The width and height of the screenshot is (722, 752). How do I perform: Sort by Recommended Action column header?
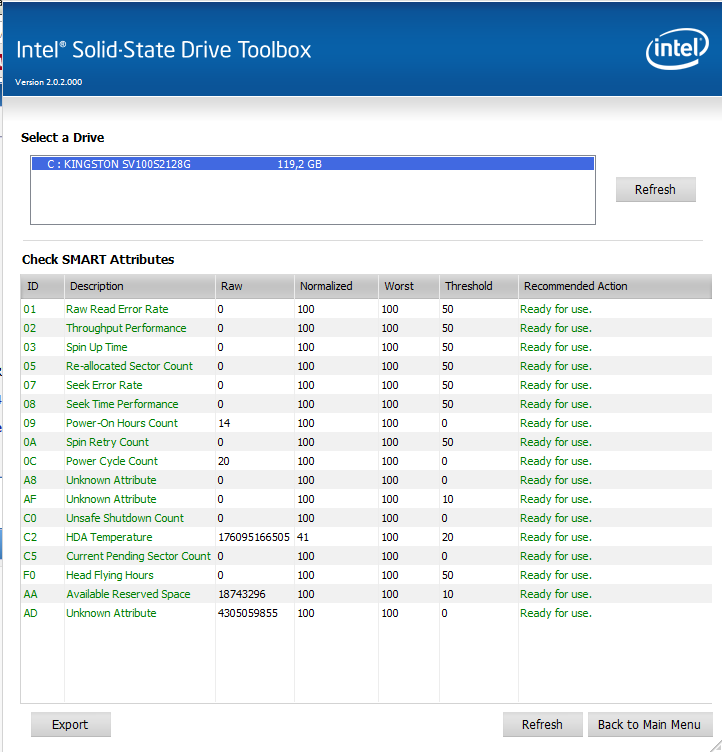615,286
